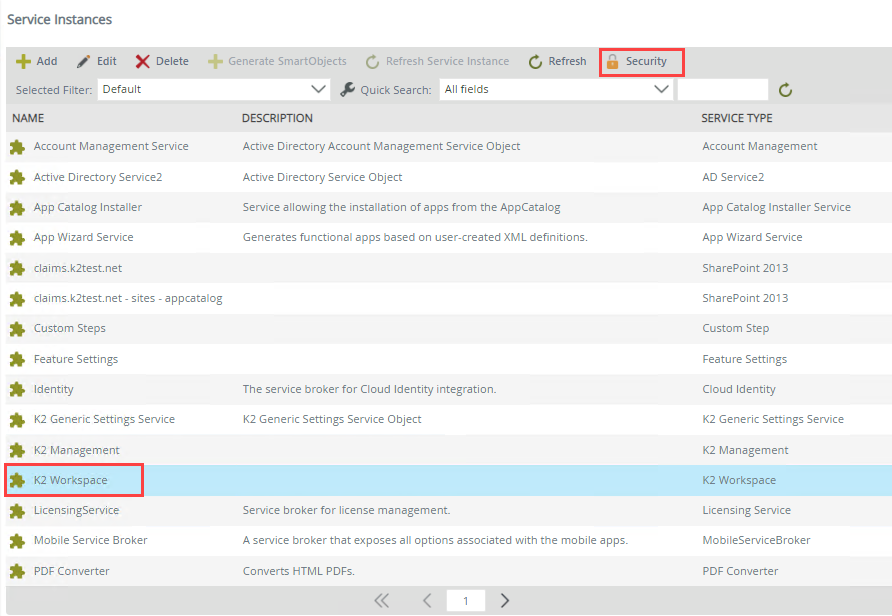The image size is (892, 616).
Task: Click the K2 Workspace puzzle icon
Action: (17, 481)
